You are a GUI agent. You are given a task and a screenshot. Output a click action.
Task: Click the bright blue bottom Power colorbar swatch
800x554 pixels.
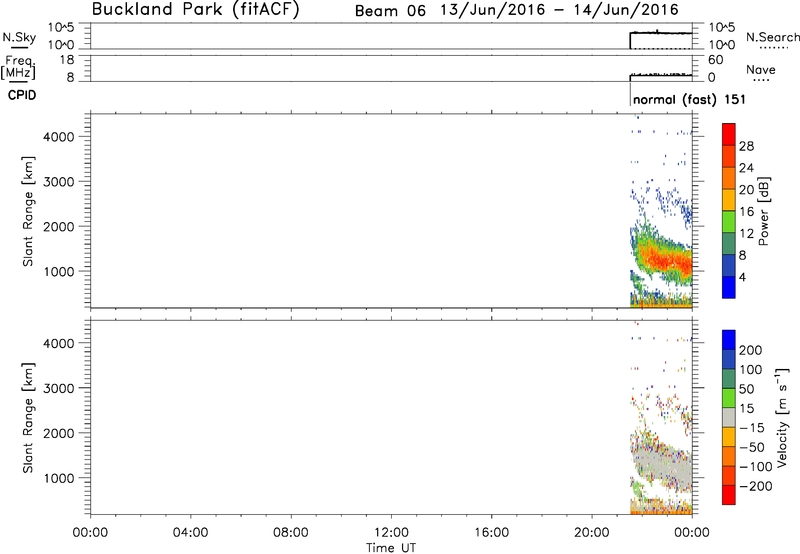click(x=729, y=287)
